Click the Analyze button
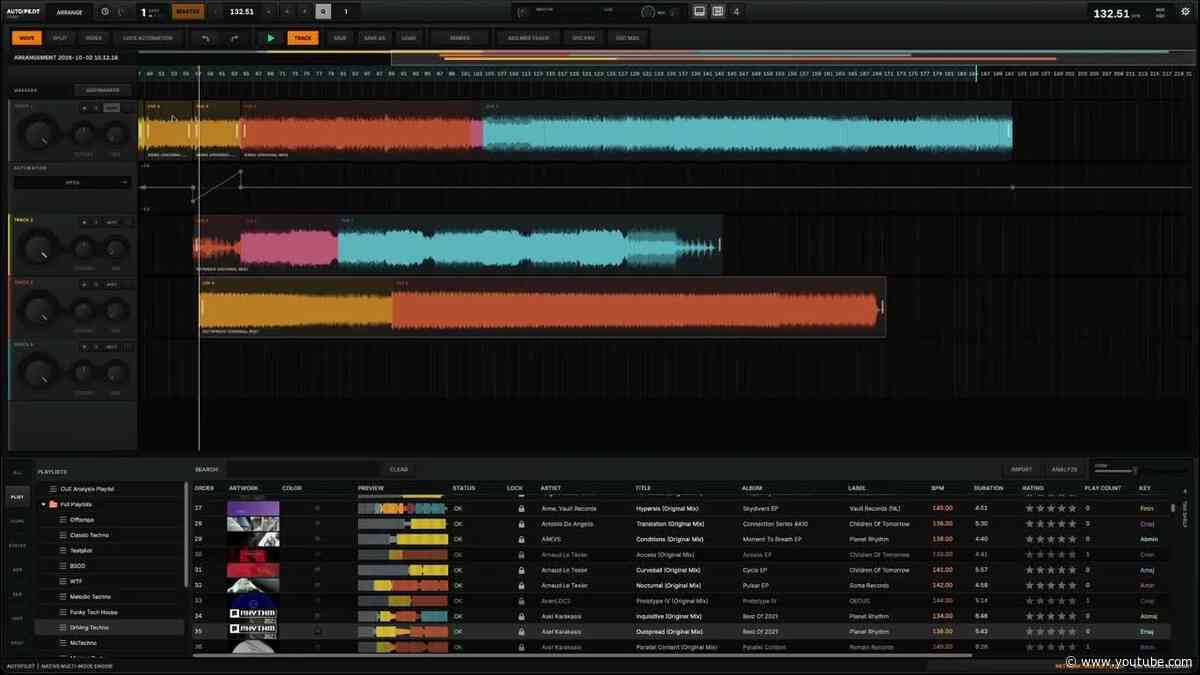This screenshot has width=1200, height=675. pyautogui.click(x=1064, y=469)
